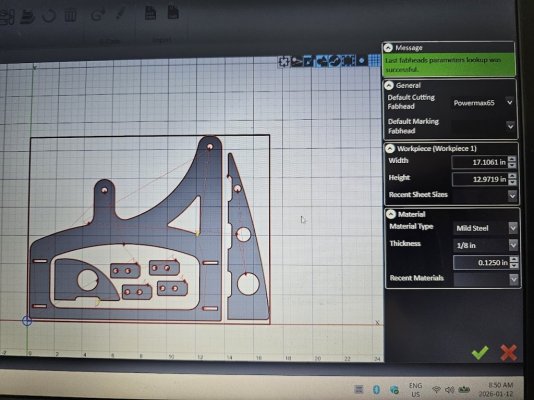Click the redo arrow icon in top toolbar
Image resolution: width=534 pixels, height=400 pixels.
(x=98, y=15)
